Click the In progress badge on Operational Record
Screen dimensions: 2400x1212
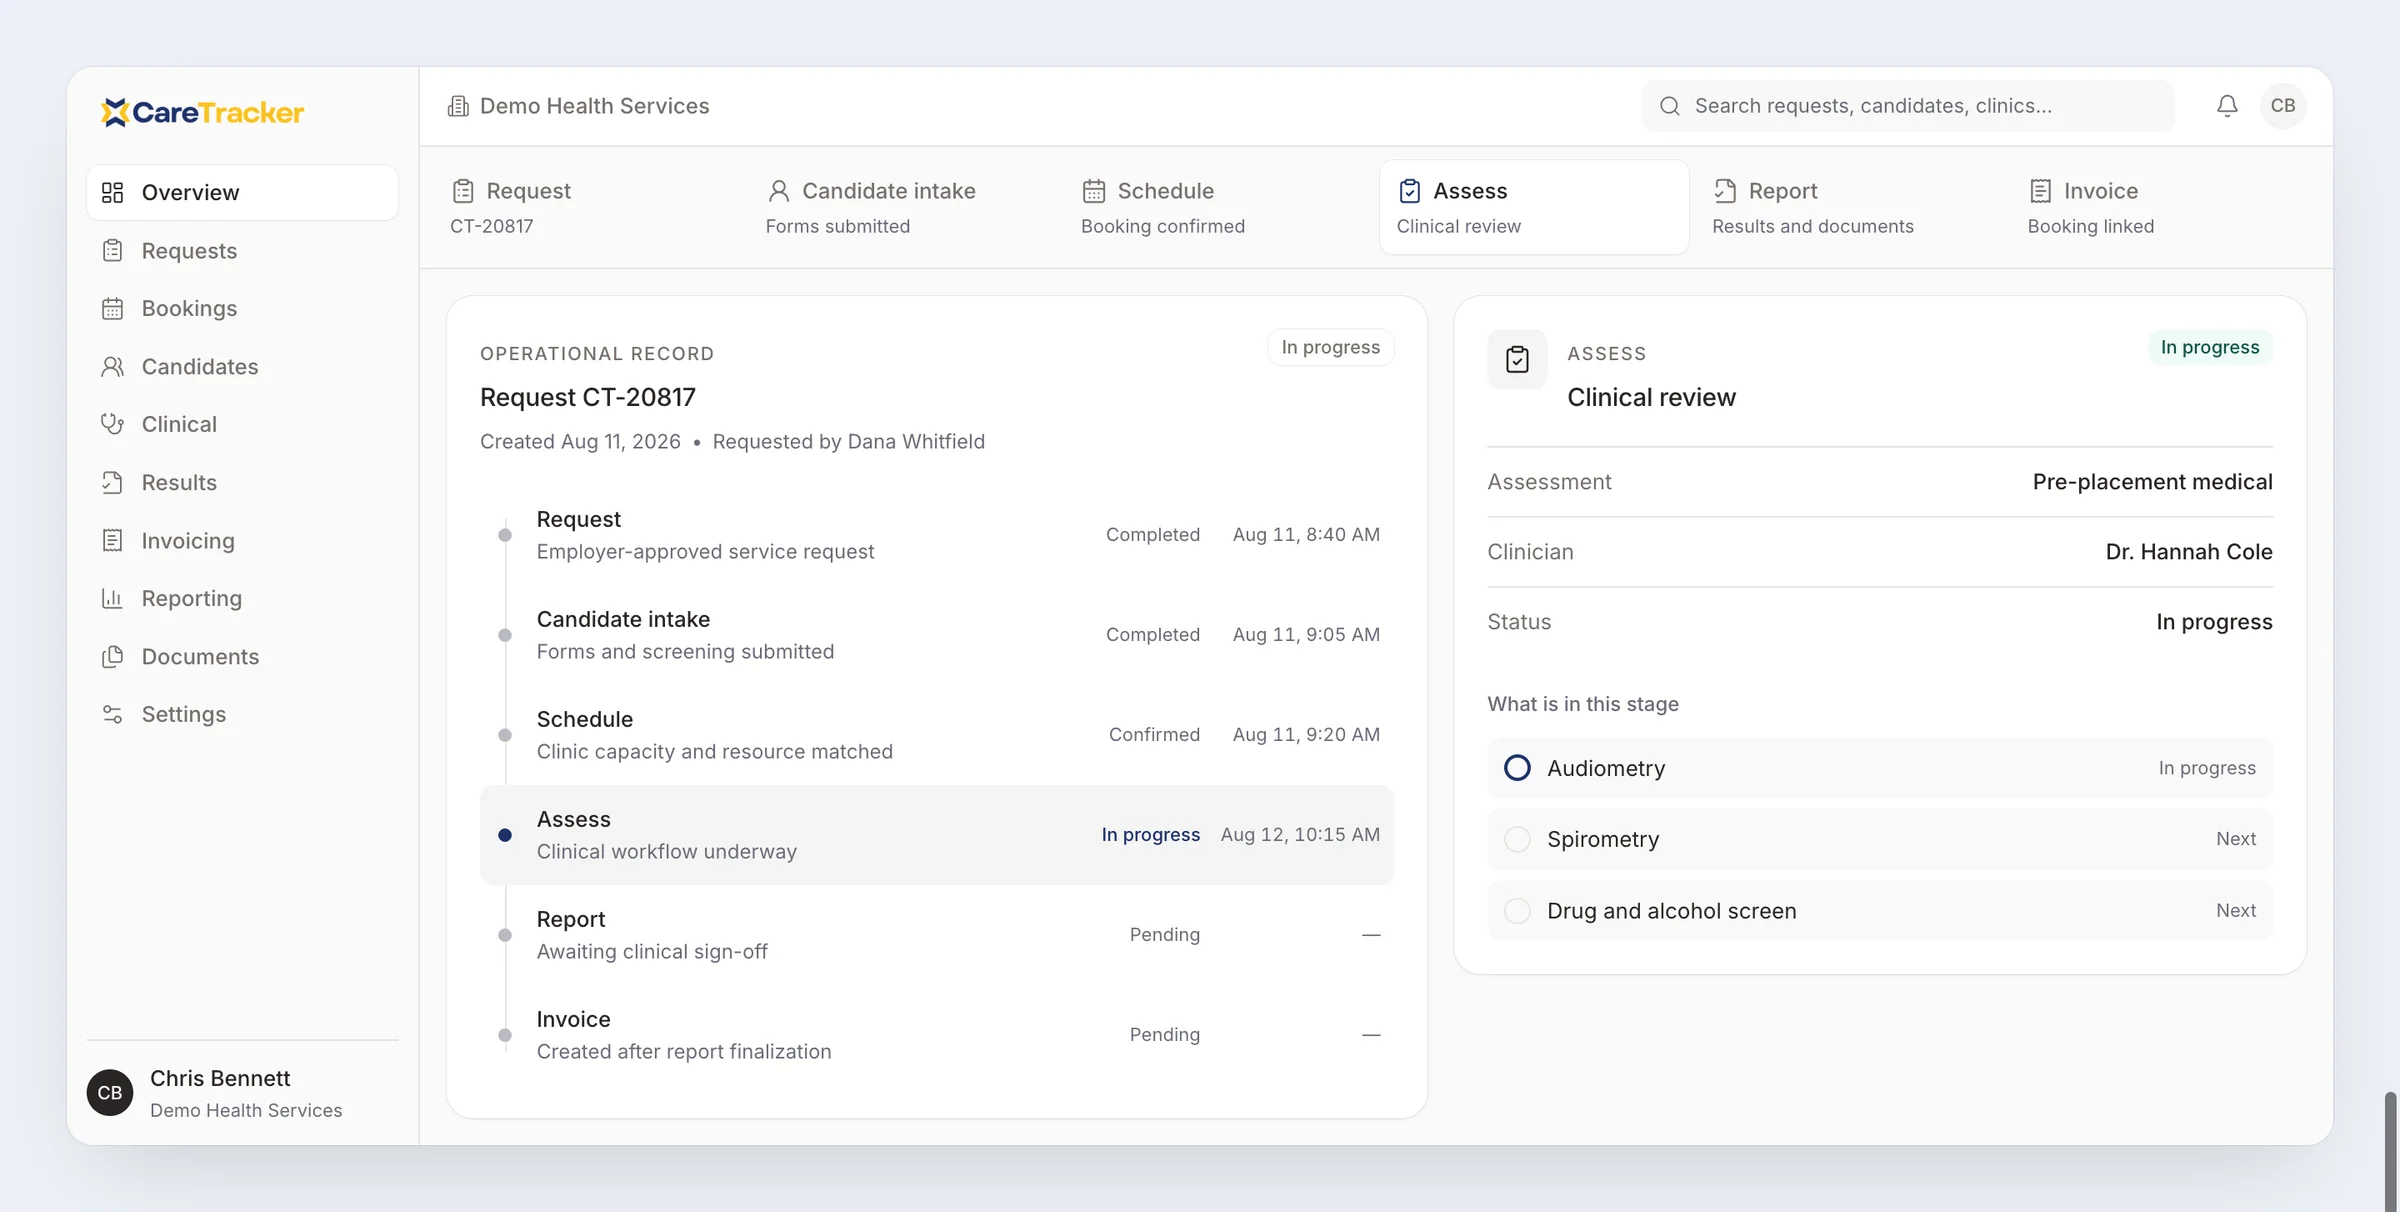coord(1331,347)
